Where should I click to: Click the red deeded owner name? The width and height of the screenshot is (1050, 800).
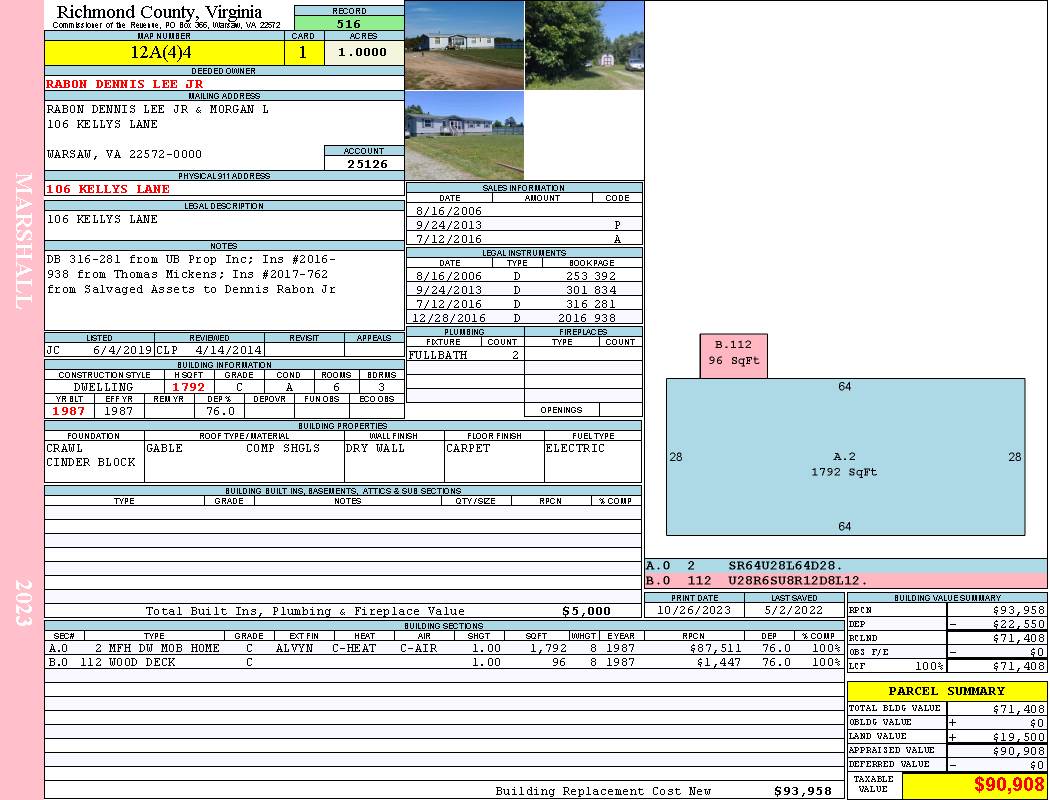click(124, 84)
